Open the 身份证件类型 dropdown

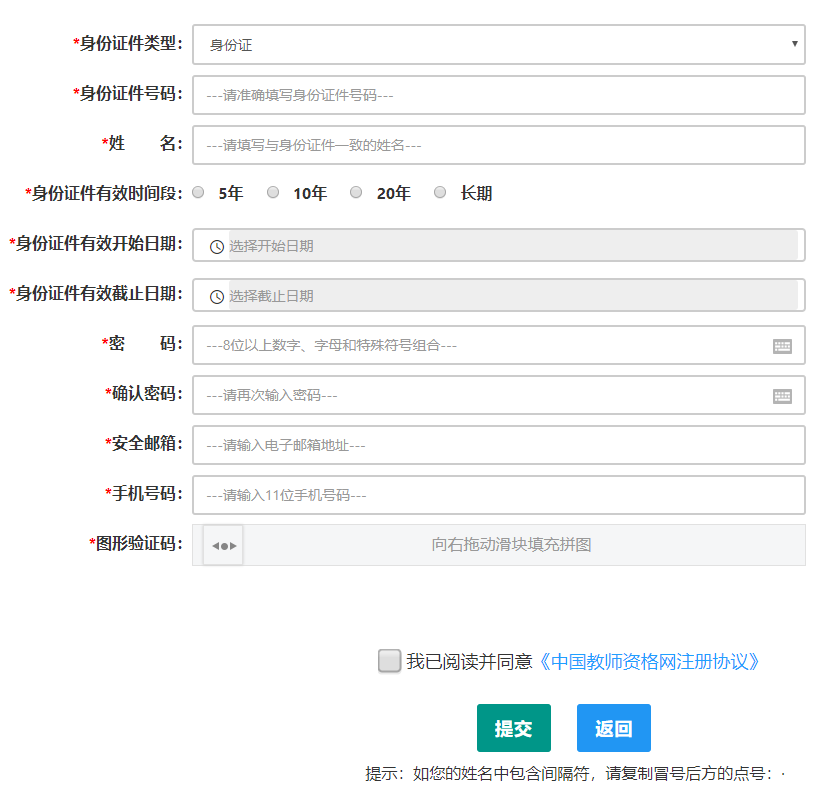pyautogui.click(x=498, y=45)
